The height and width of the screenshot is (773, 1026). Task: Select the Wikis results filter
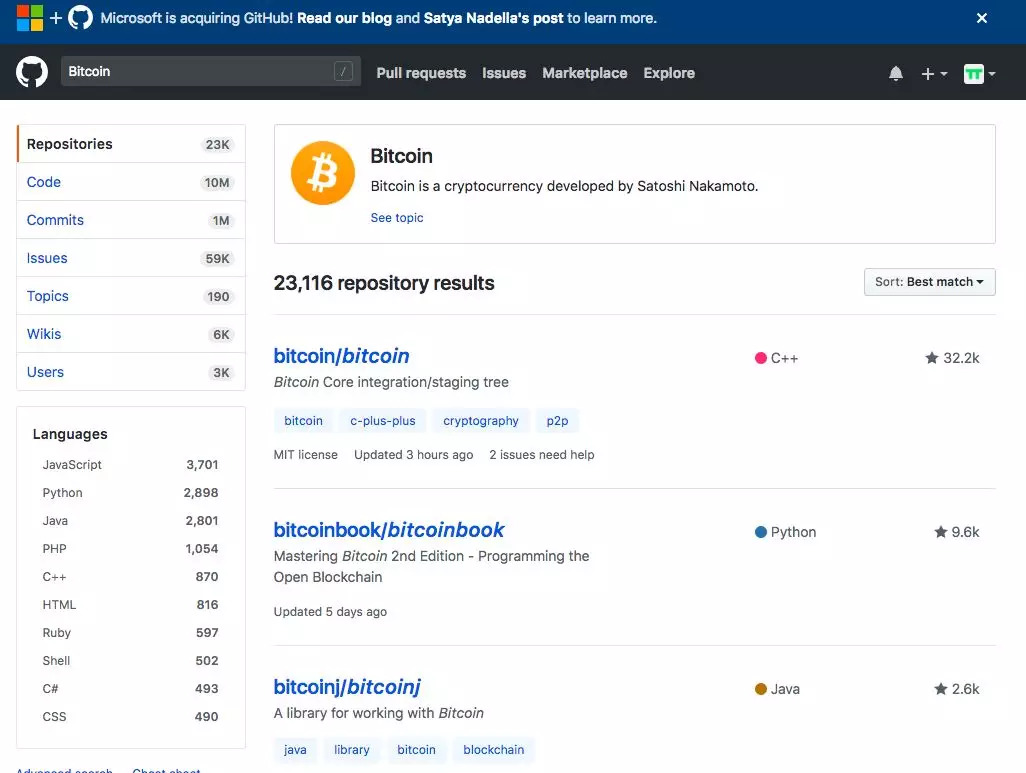[x=131, y=334]
